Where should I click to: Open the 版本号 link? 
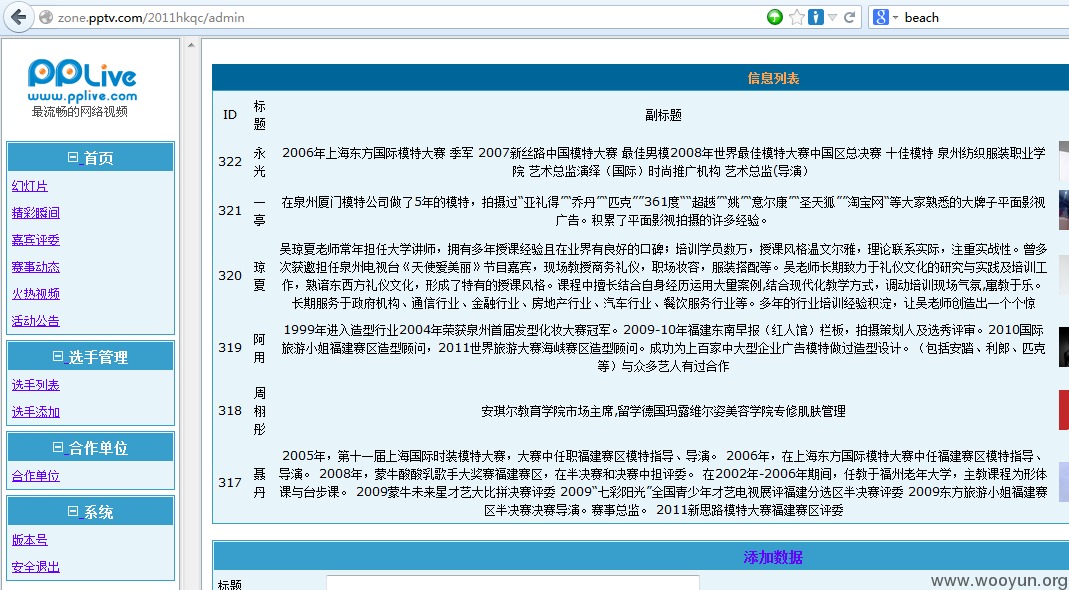click(29, 540)
